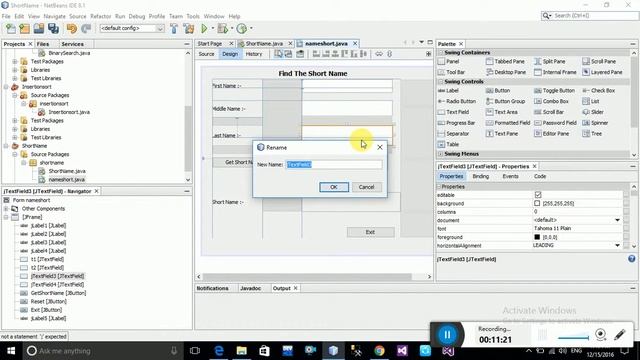Open the Services tab
640x360 pixels.
click(72, 44)
